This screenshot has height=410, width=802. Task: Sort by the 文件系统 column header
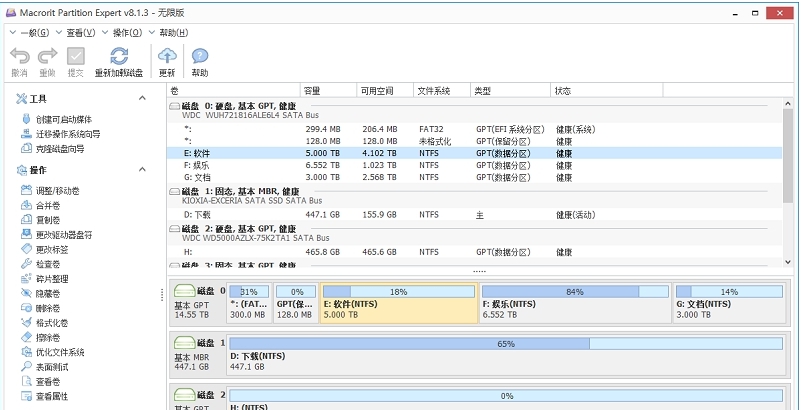435,91
